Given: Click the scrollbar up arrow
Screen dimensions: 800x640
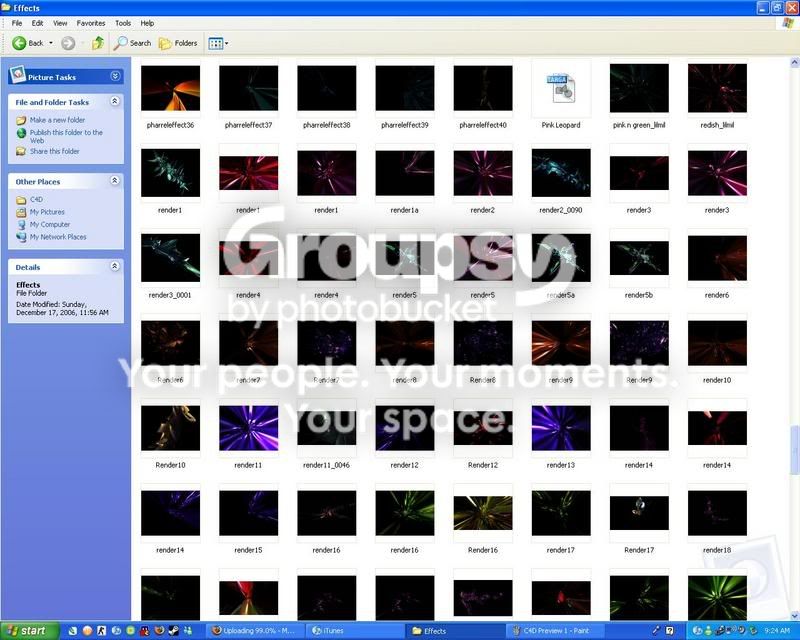Looking at the screenshot, I should 795,63.
